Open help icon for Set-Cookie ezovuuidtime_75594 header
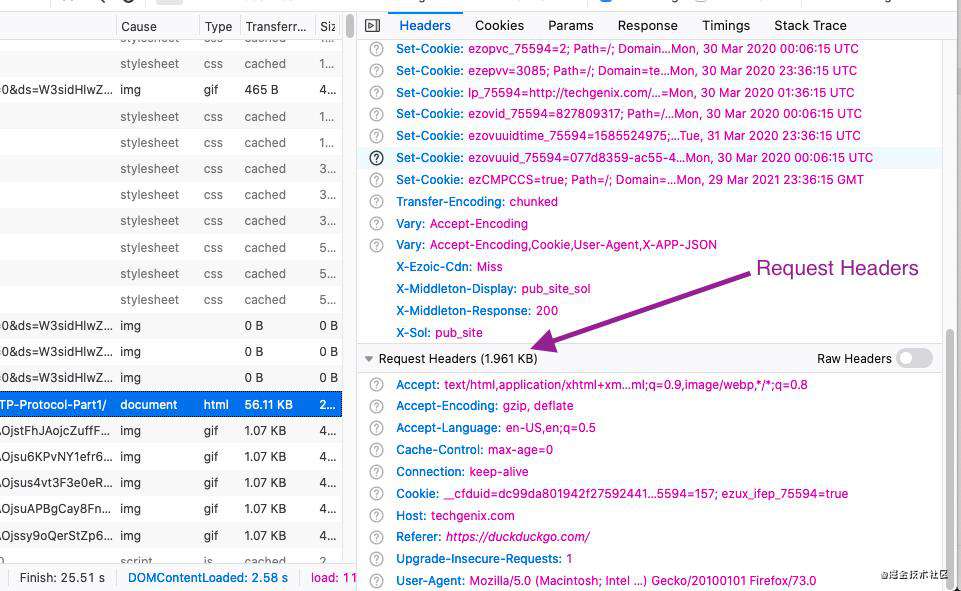 point(376,136)
